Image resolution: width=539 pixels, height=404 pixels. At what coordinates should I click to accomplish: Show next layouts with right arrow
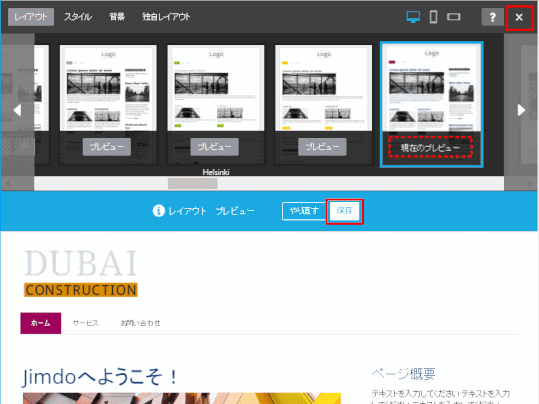[x=521, y=110]
